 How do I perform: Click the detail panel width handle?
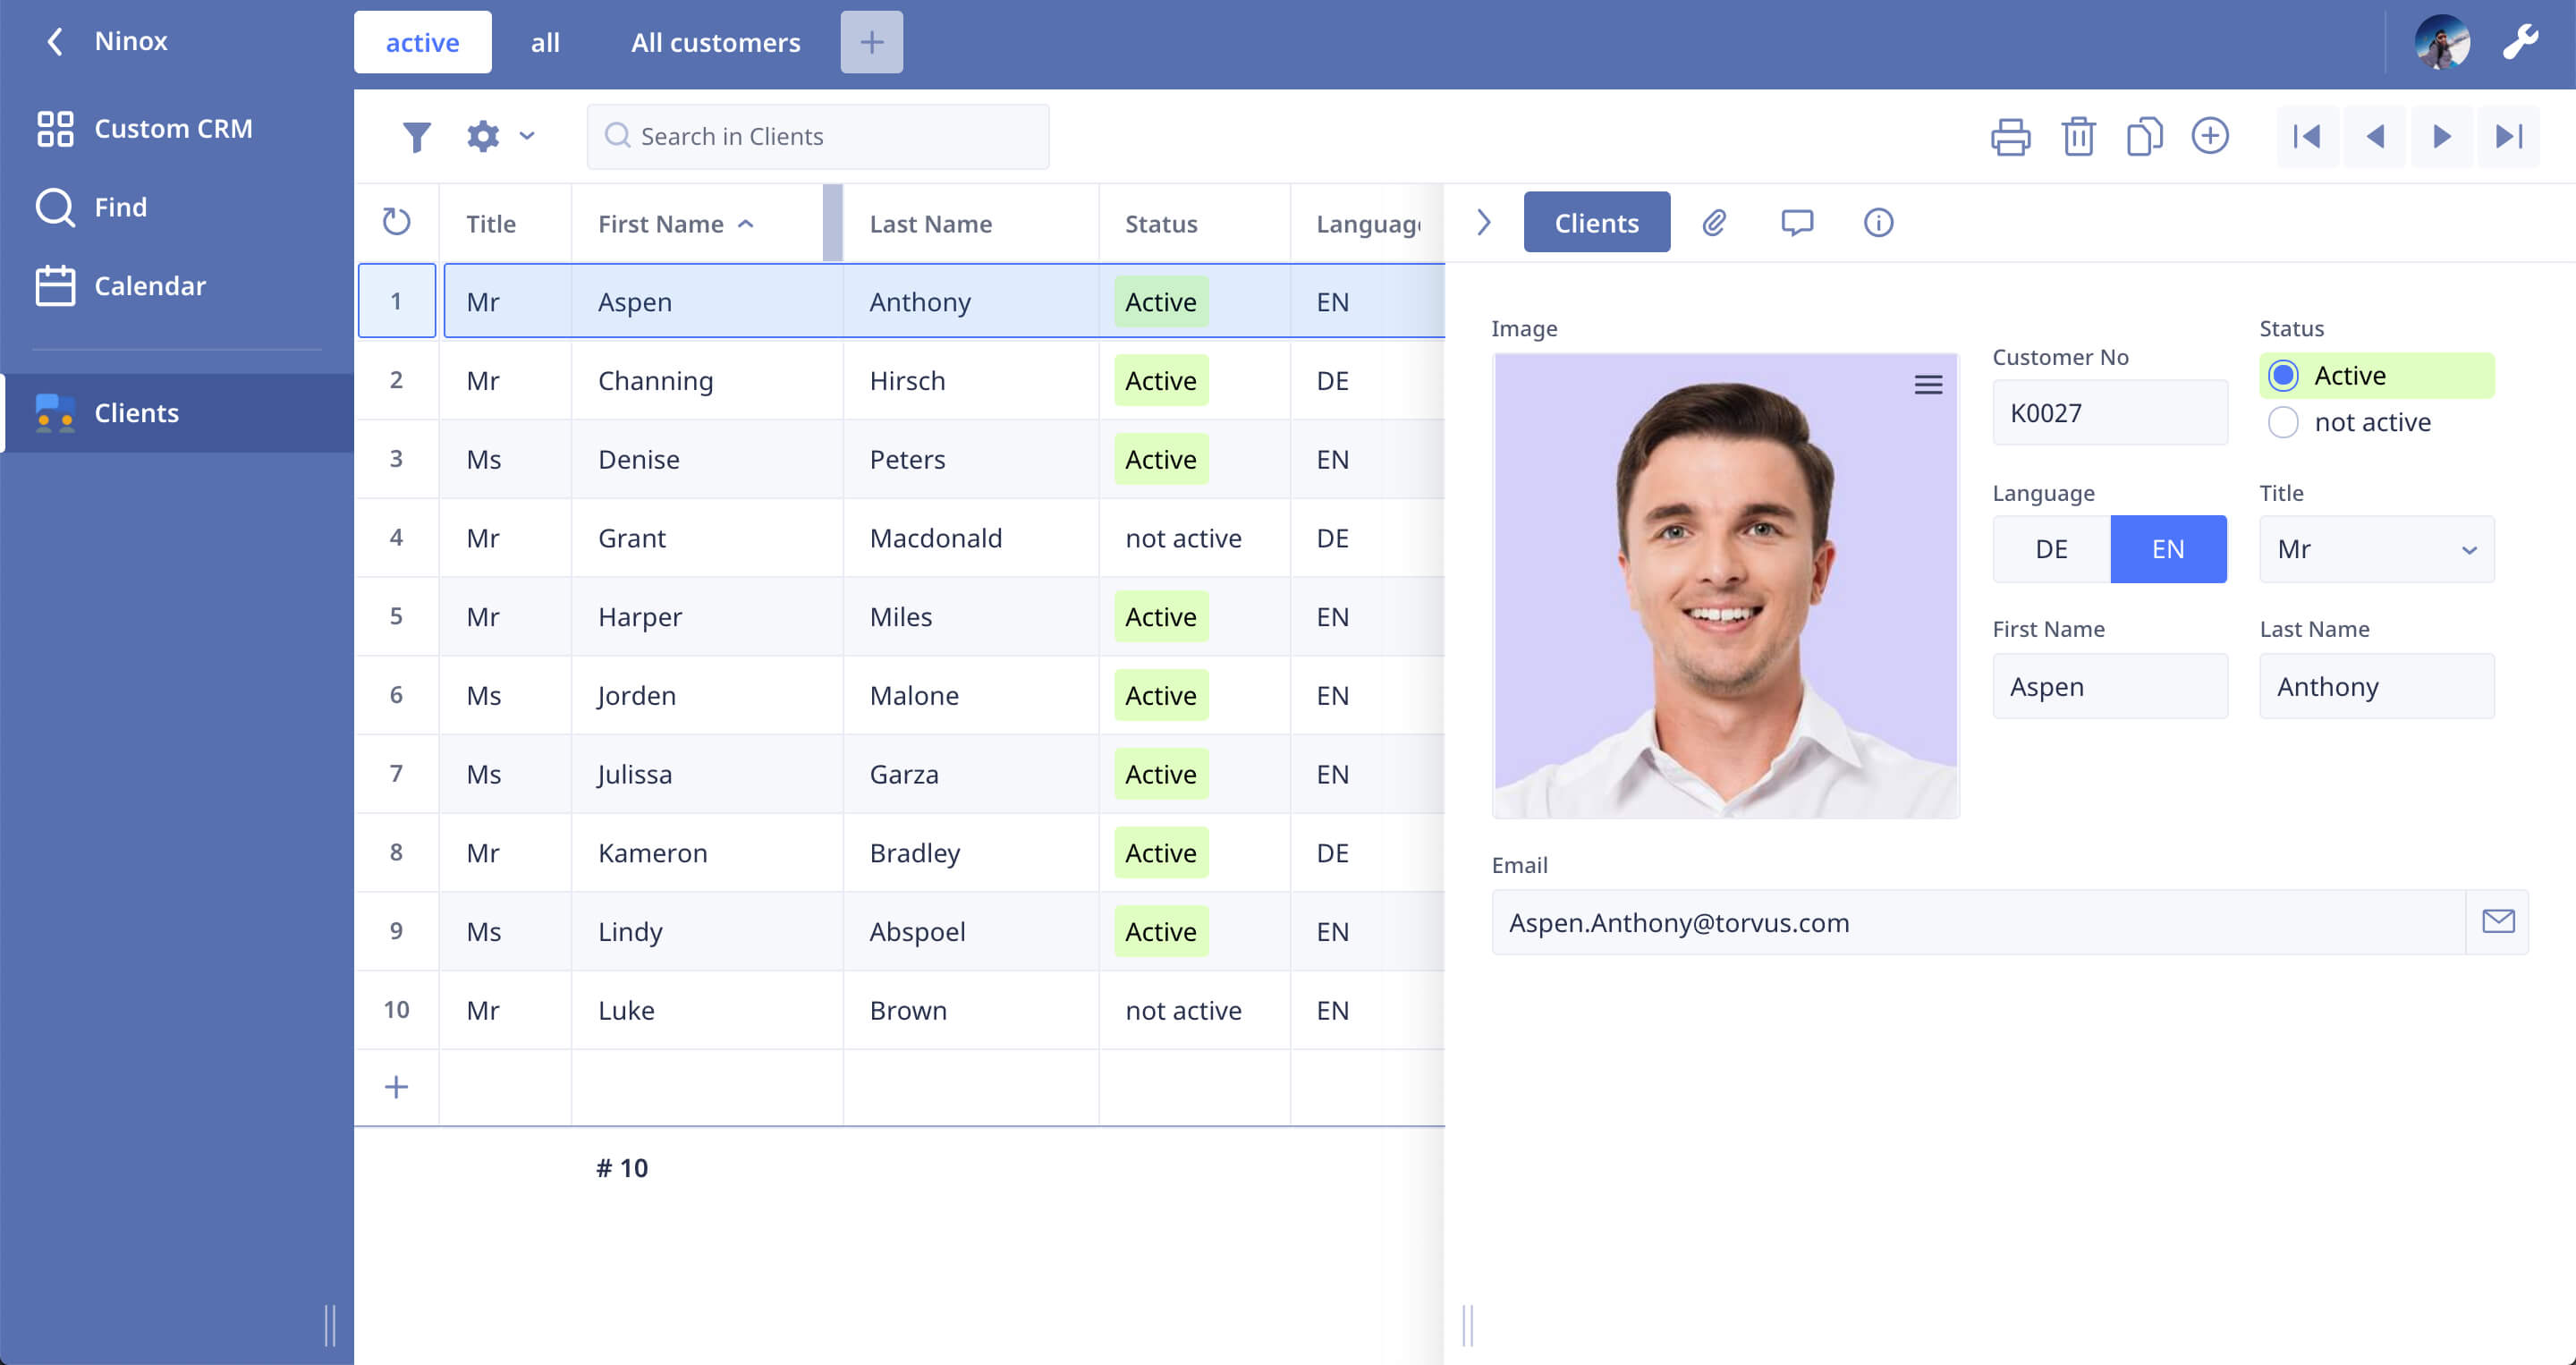pos(1467,1325)
